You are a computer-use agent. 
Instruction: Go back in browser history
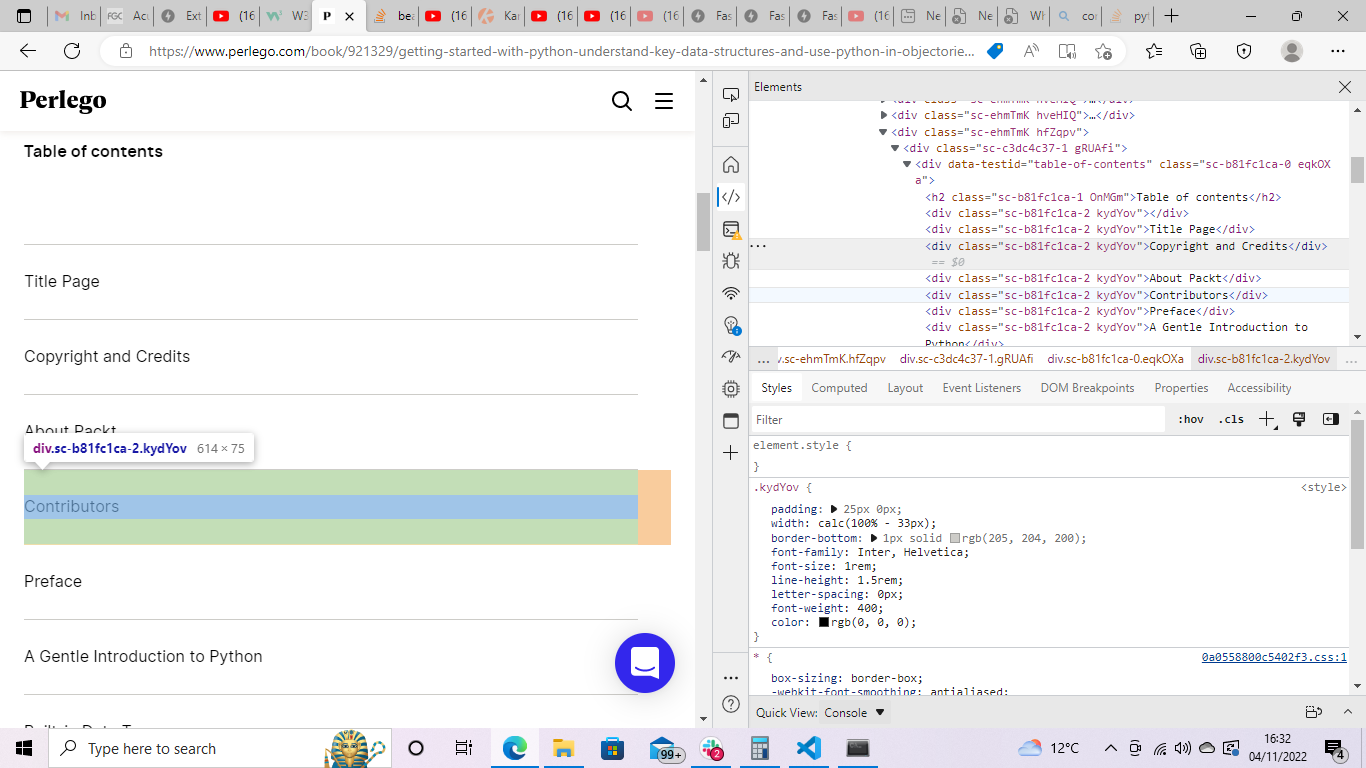click(x=28, y=51)
